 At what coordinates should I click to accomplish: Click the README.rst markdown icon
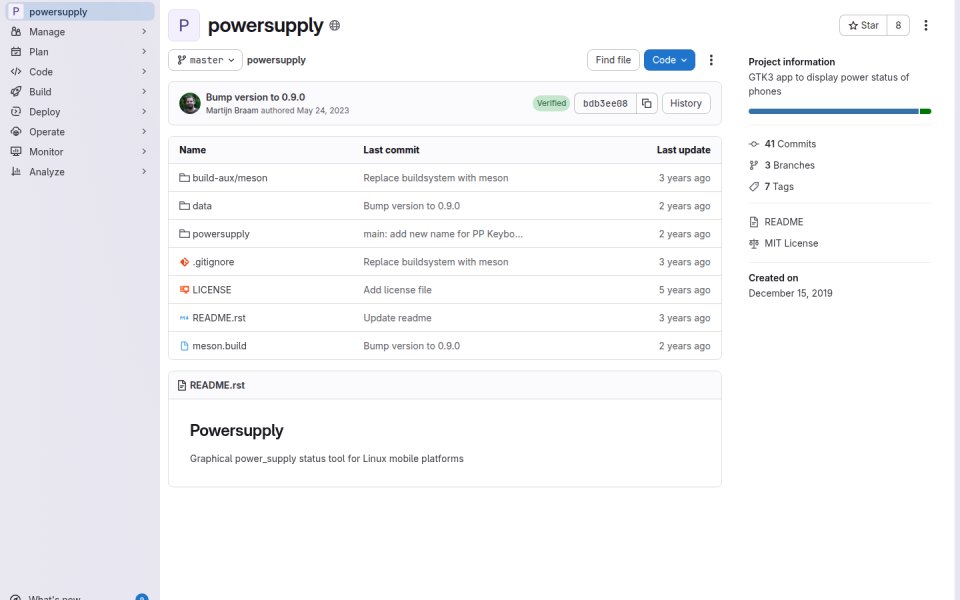click(184, 318)
